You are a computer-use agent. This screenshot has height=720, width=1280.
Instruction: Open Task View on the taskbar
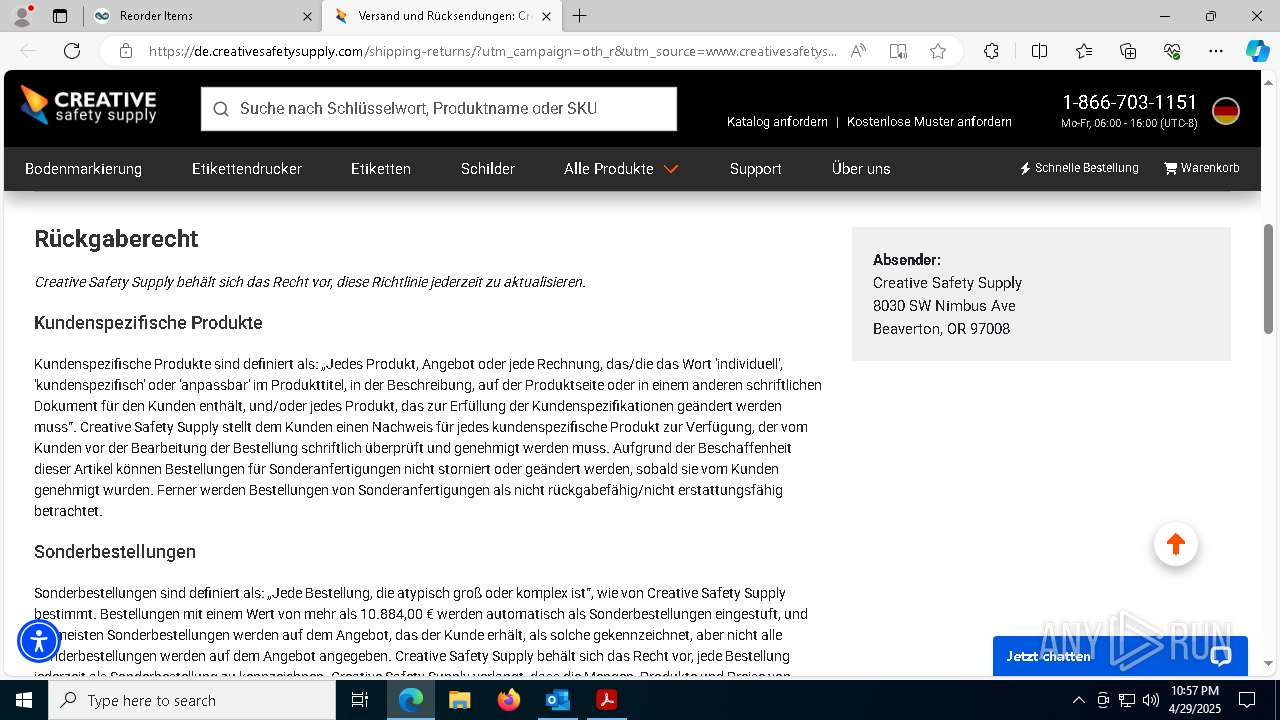[x=360, y=700]
